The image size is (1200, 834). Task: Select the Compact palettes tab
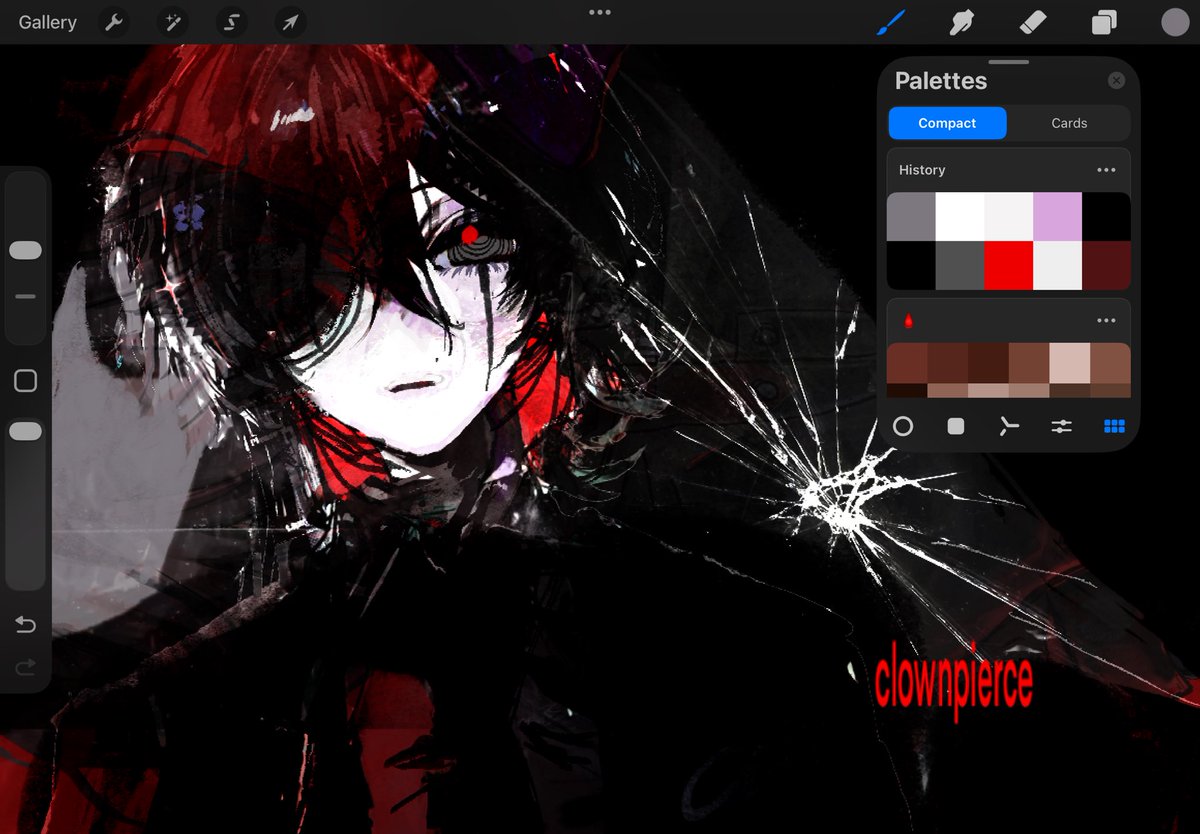947,123
